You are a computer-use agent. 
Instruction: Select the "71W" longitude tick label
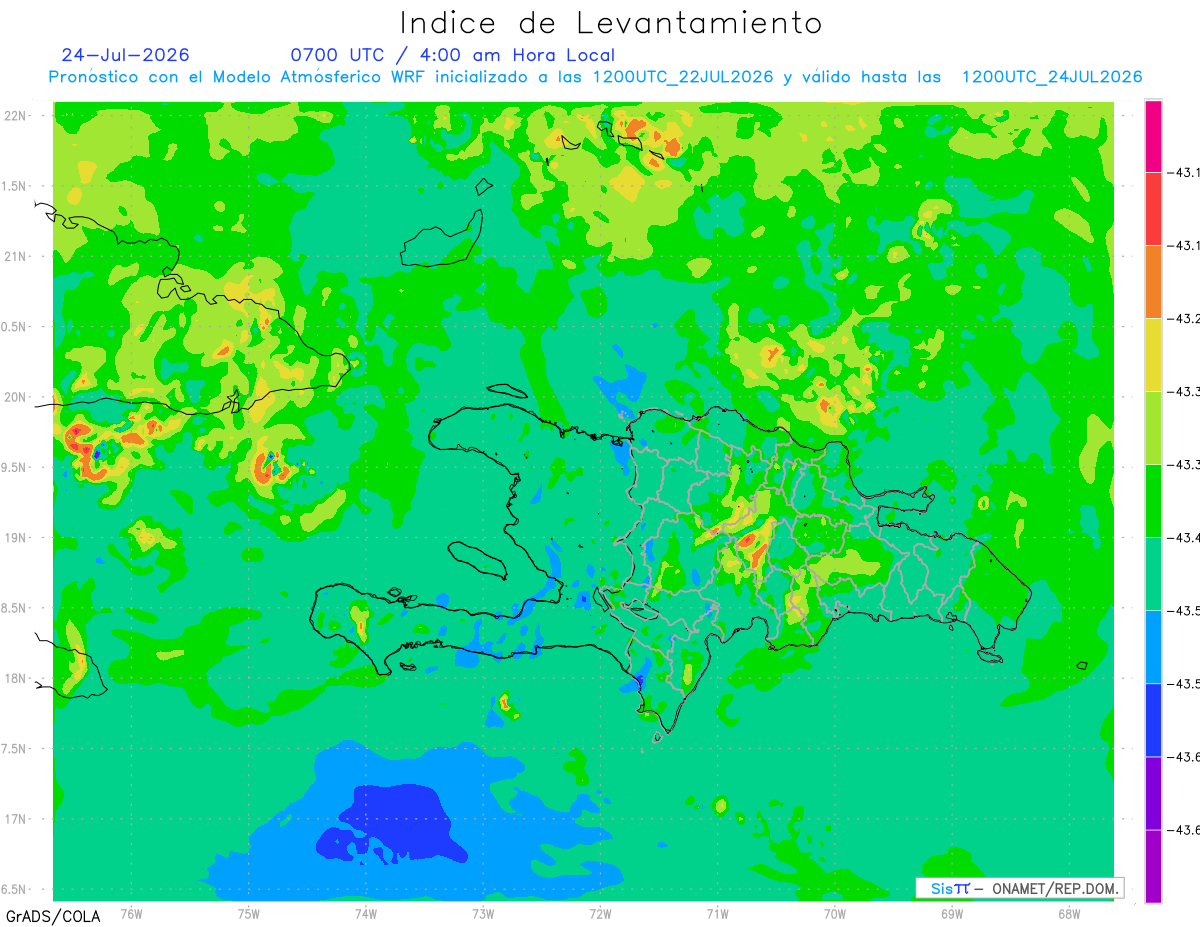tap(717, 913)
